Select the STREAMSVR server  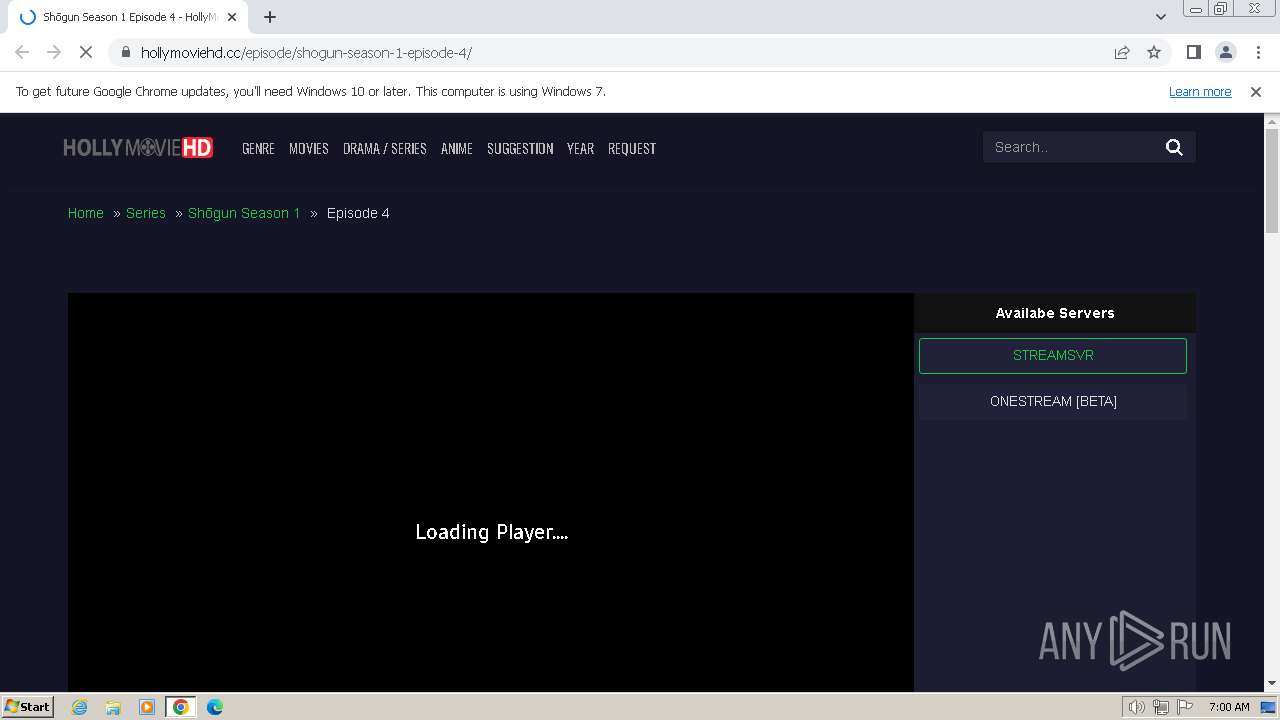click(1053, 355)
